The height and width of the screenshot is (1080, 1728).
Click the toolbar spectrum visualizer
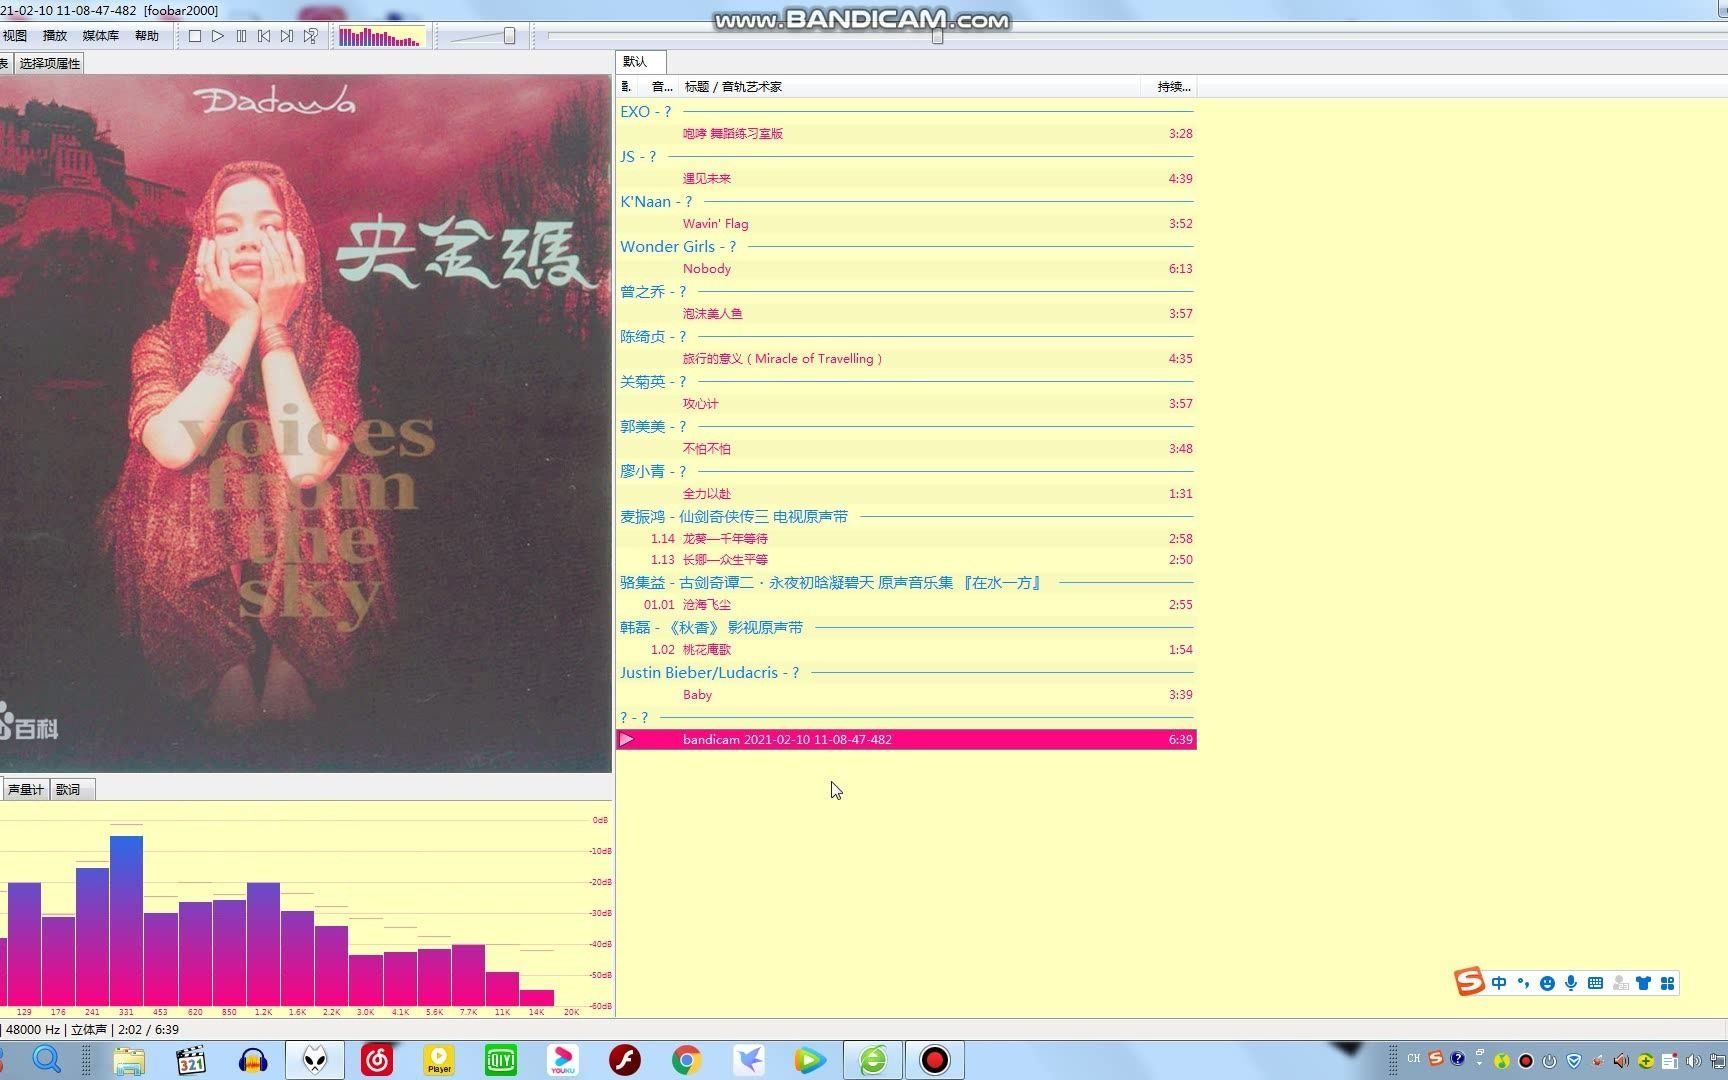(x=381, y=37)
